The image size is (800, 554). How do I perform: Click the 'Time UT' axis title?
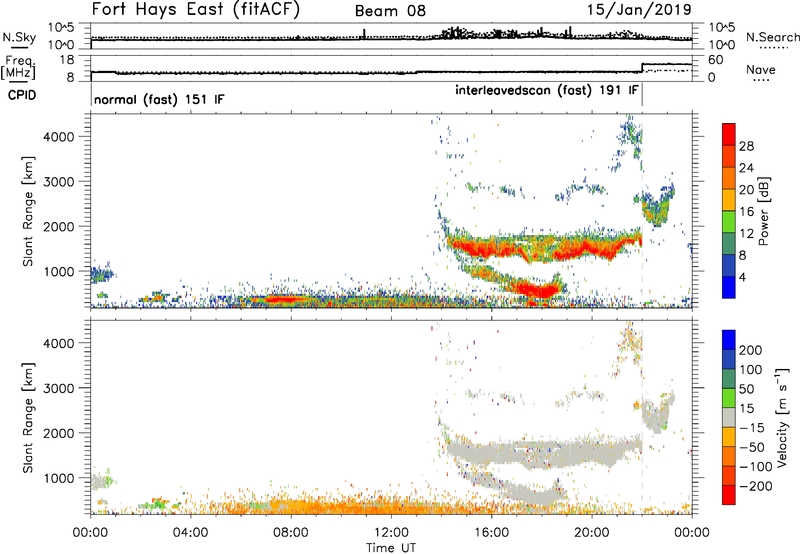point(391,547)
